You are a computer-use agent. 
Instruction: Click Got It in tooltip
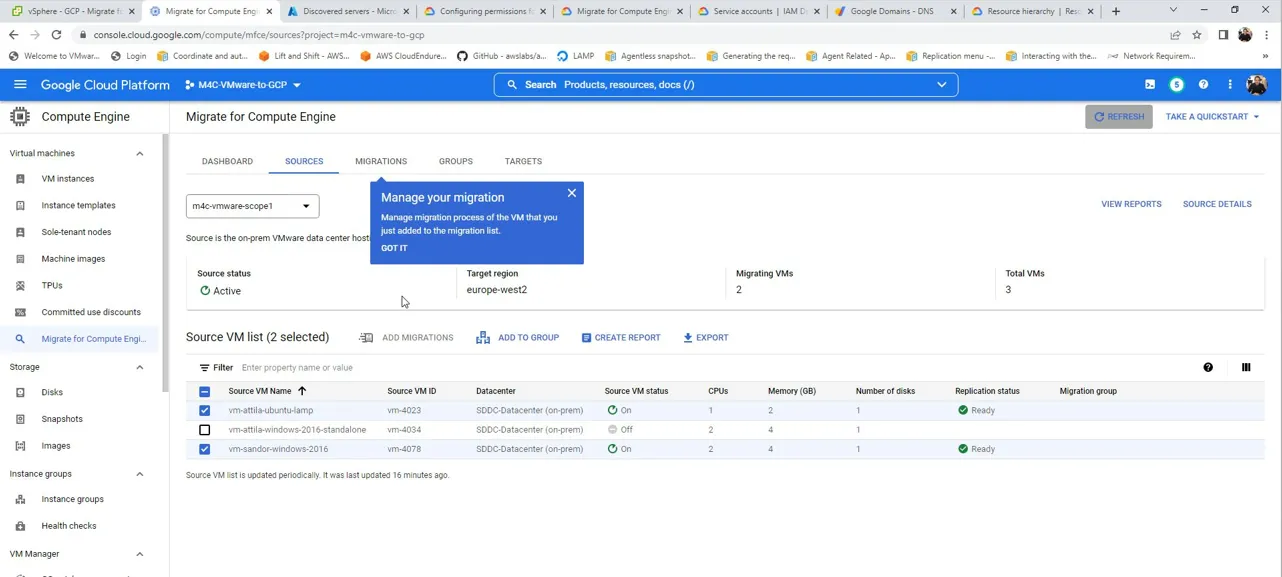[x=394, y=248]
